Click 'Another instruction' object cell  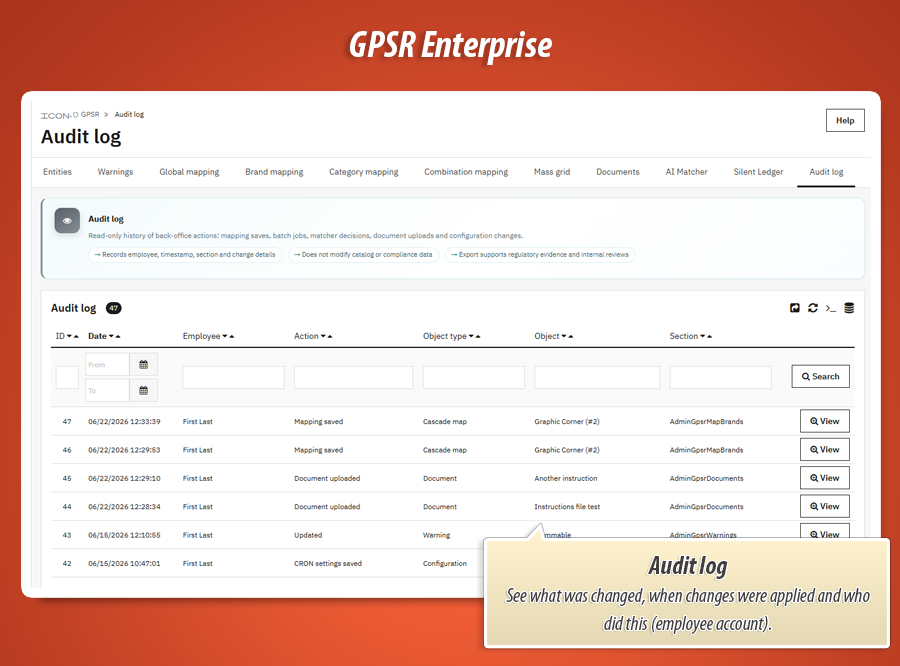(x=565, y=478)
